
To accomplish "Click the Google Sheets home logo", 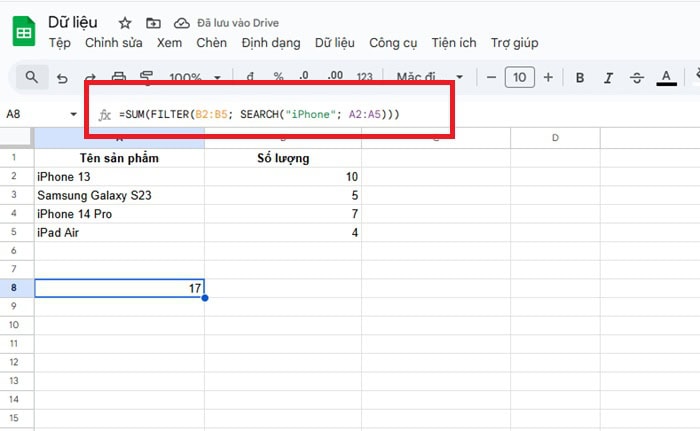I will 24,33.
